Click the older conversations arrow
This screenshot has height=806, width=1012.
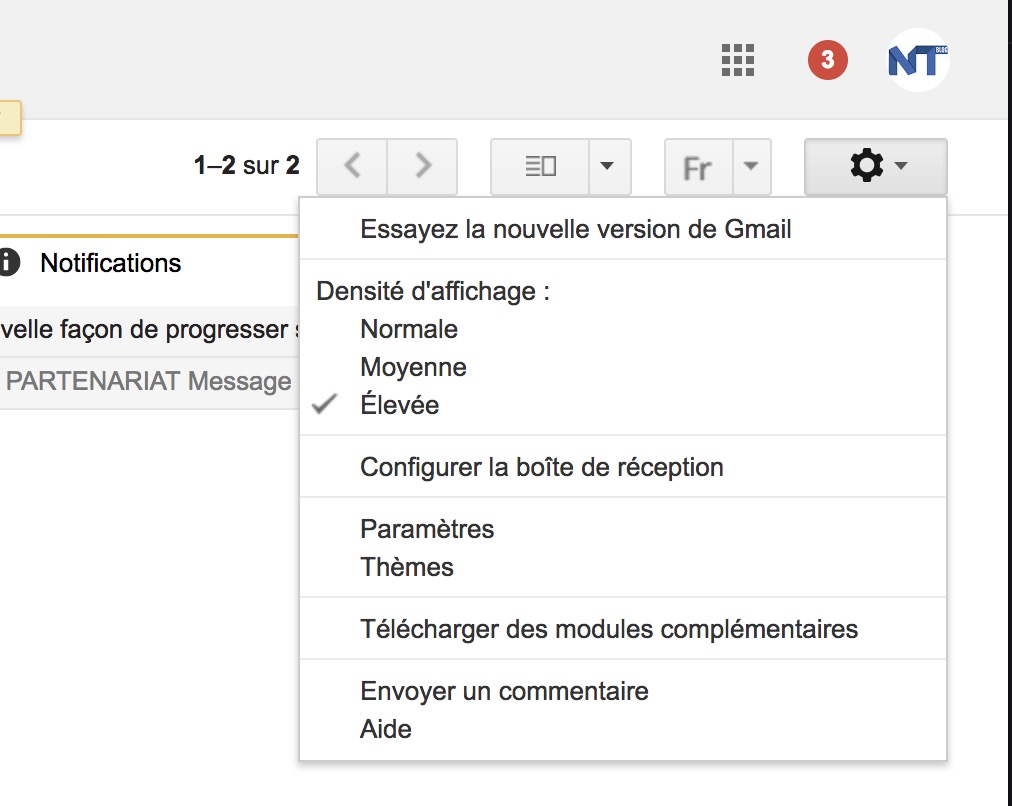(x=422, y=166)
